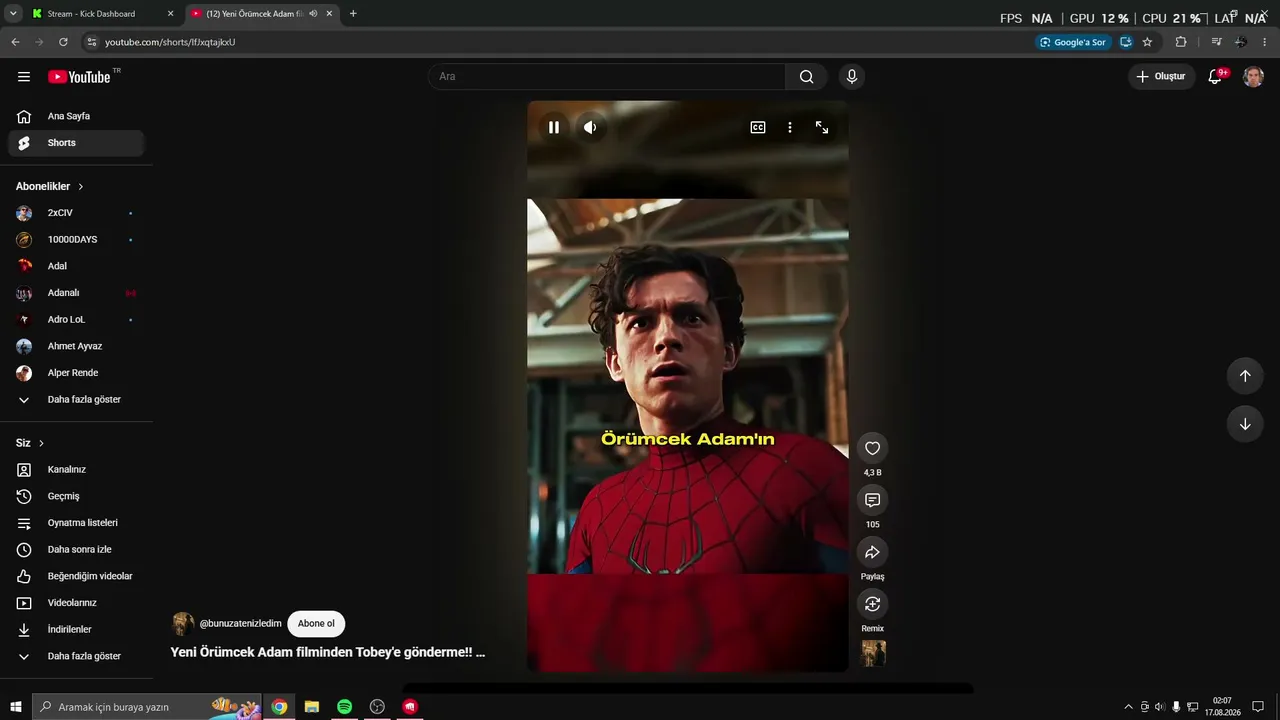View site information in the address bar
1280x720 pixels.
coord(91,42)
